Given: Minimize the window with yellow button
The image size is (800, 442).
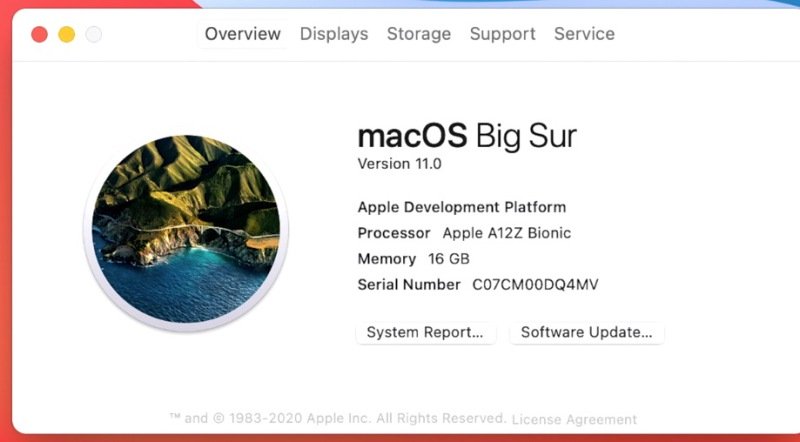Looking at the screenshot, I should tap(67, 35).
